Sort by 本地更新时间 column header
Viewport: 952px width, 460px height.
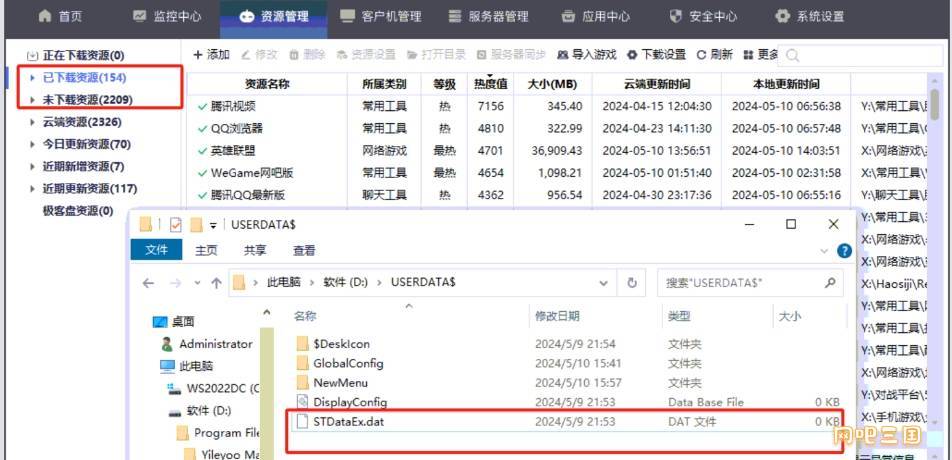point(786,84)
